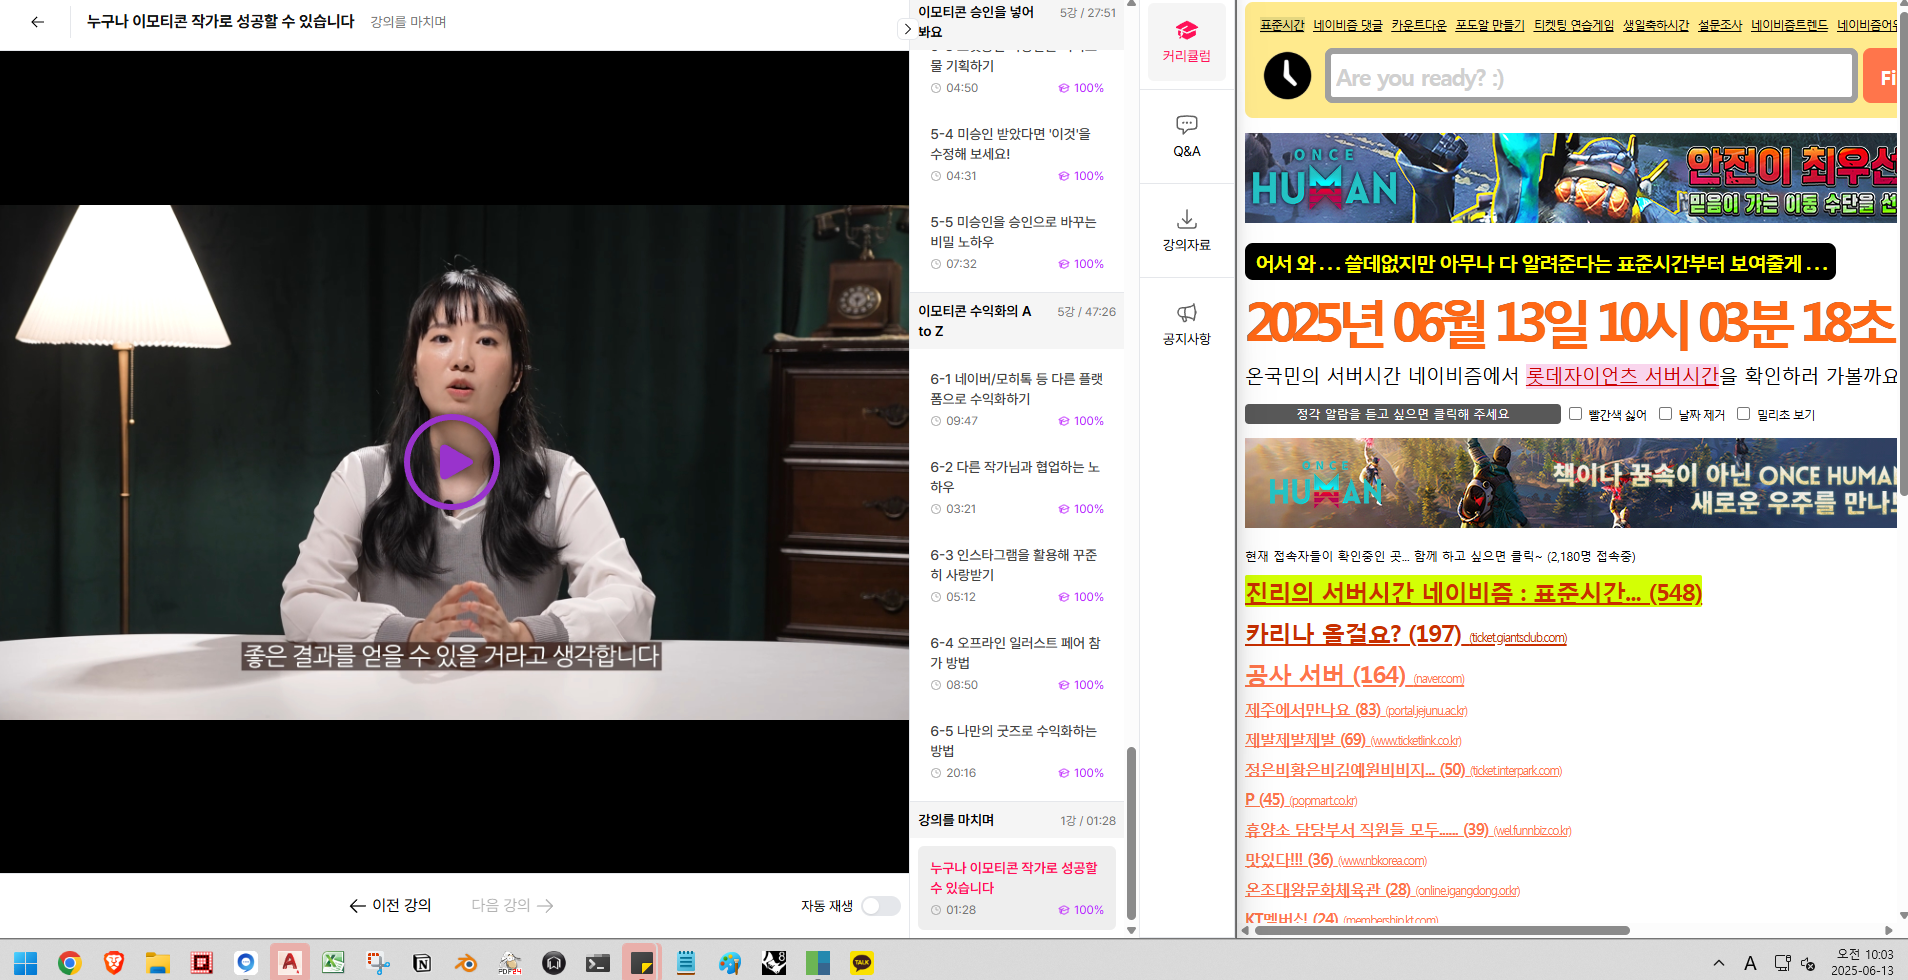
Task: Open the terminal from the taskbar
Action: (597, 963)
